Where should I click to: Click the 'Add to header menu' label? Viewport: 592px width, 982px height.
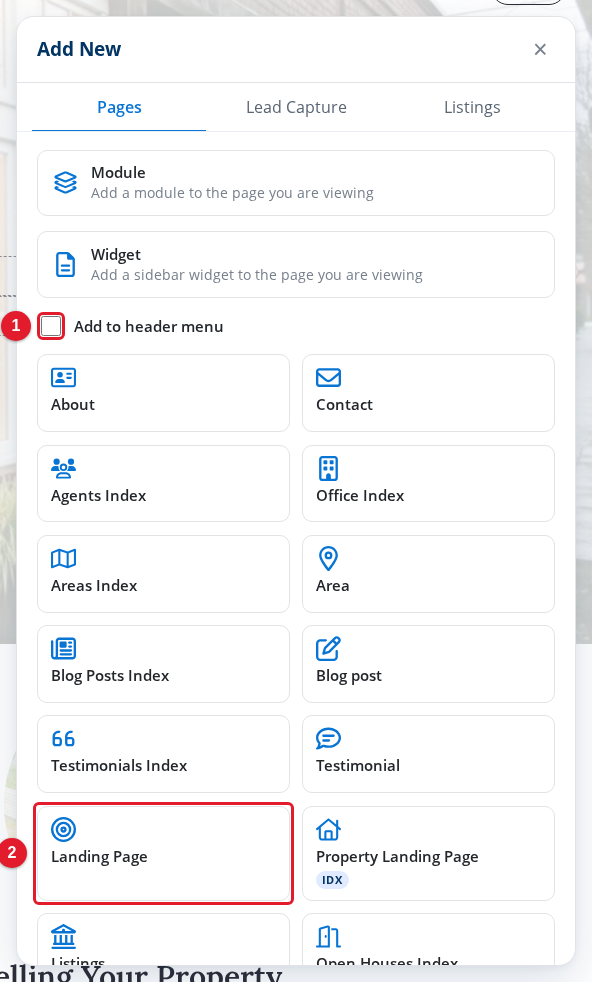pos(148,326)
